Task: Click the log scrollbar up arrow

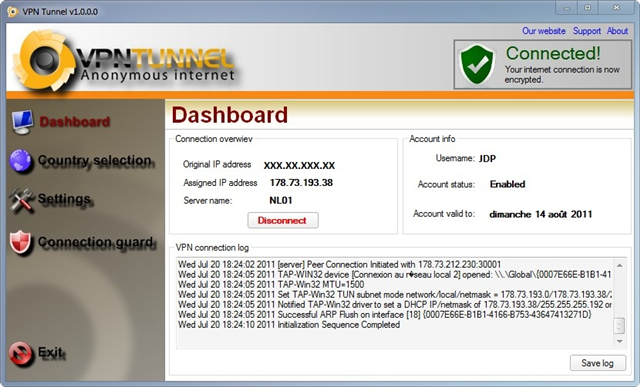Action: tap(619, 265)
